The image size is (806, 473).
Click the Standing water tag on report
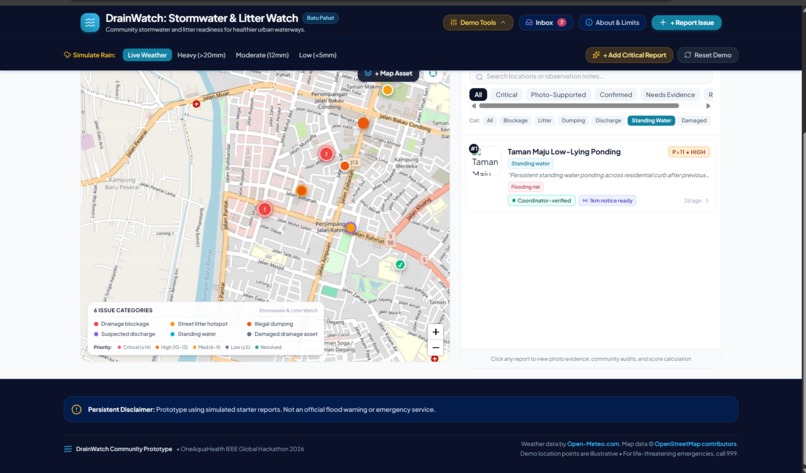530,163
